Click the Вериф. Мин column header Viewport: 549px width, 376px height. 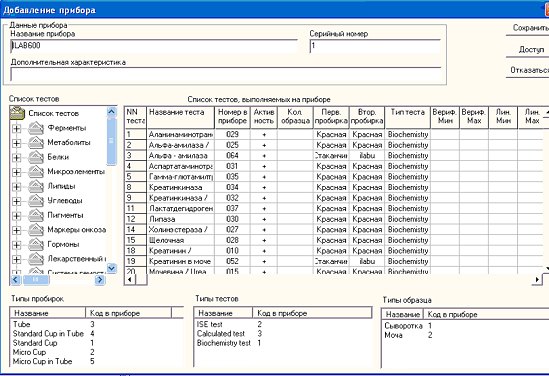click(x=445, y=117)
